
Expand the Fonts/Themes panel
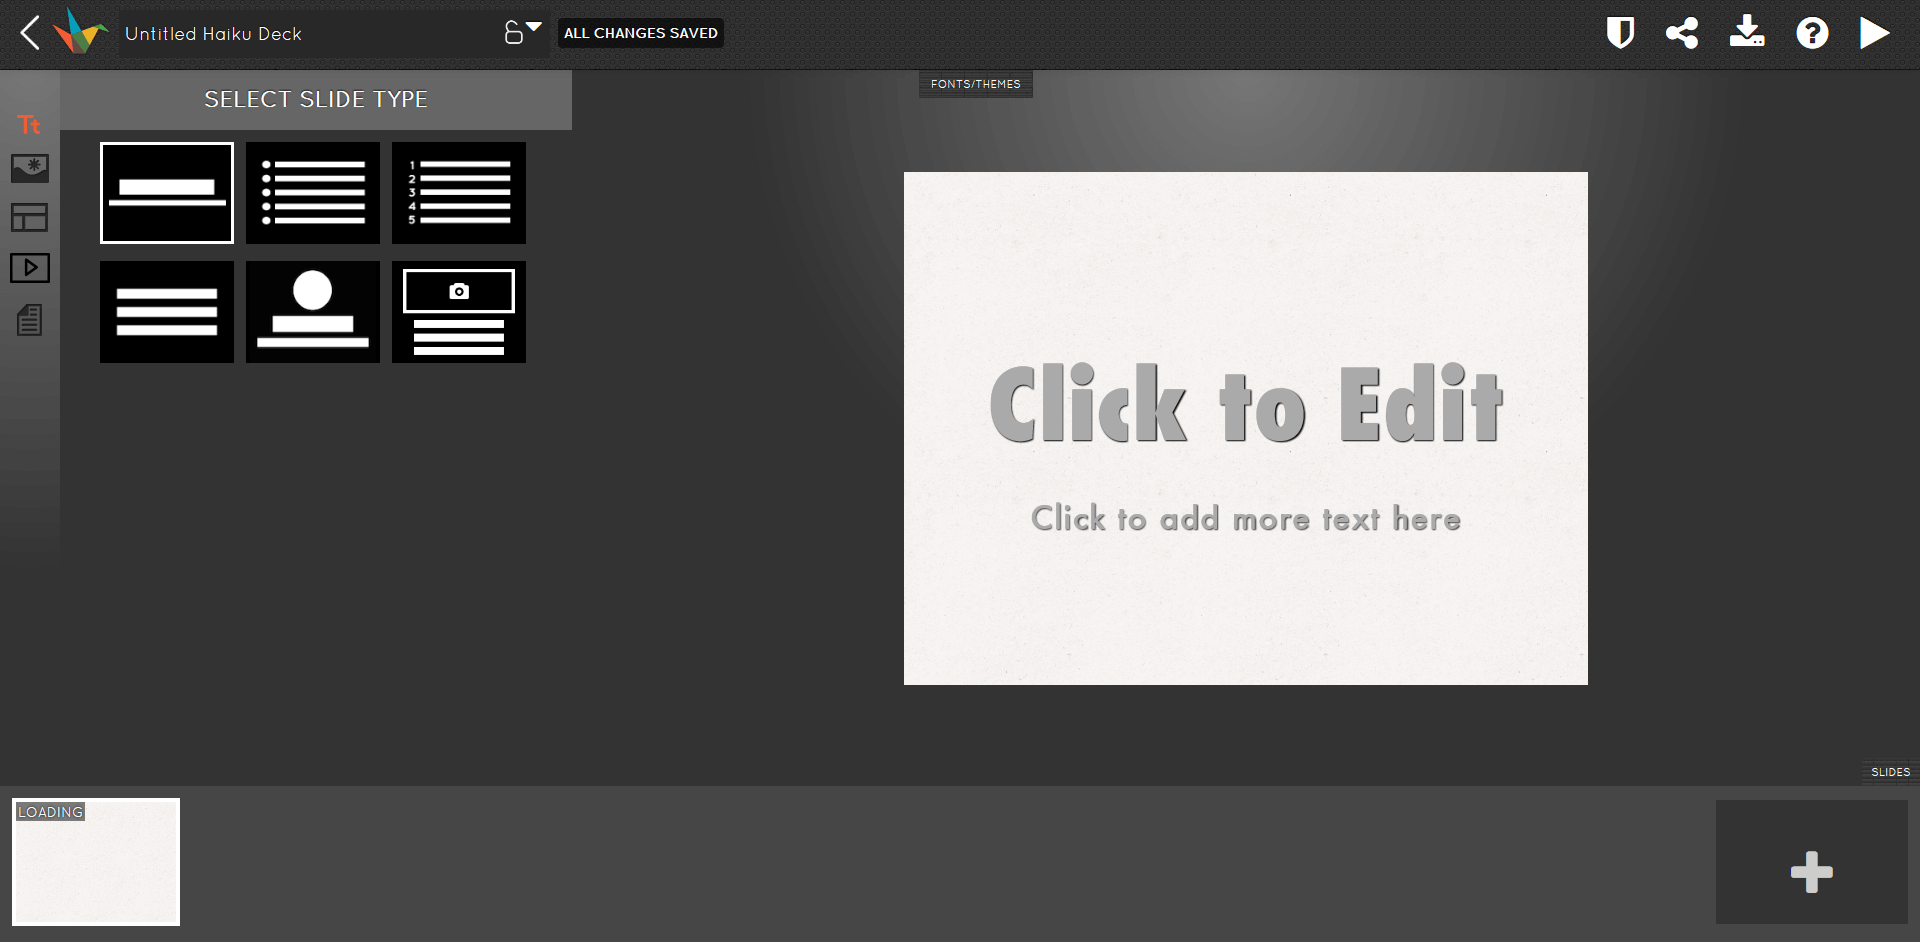click(975, 84)
